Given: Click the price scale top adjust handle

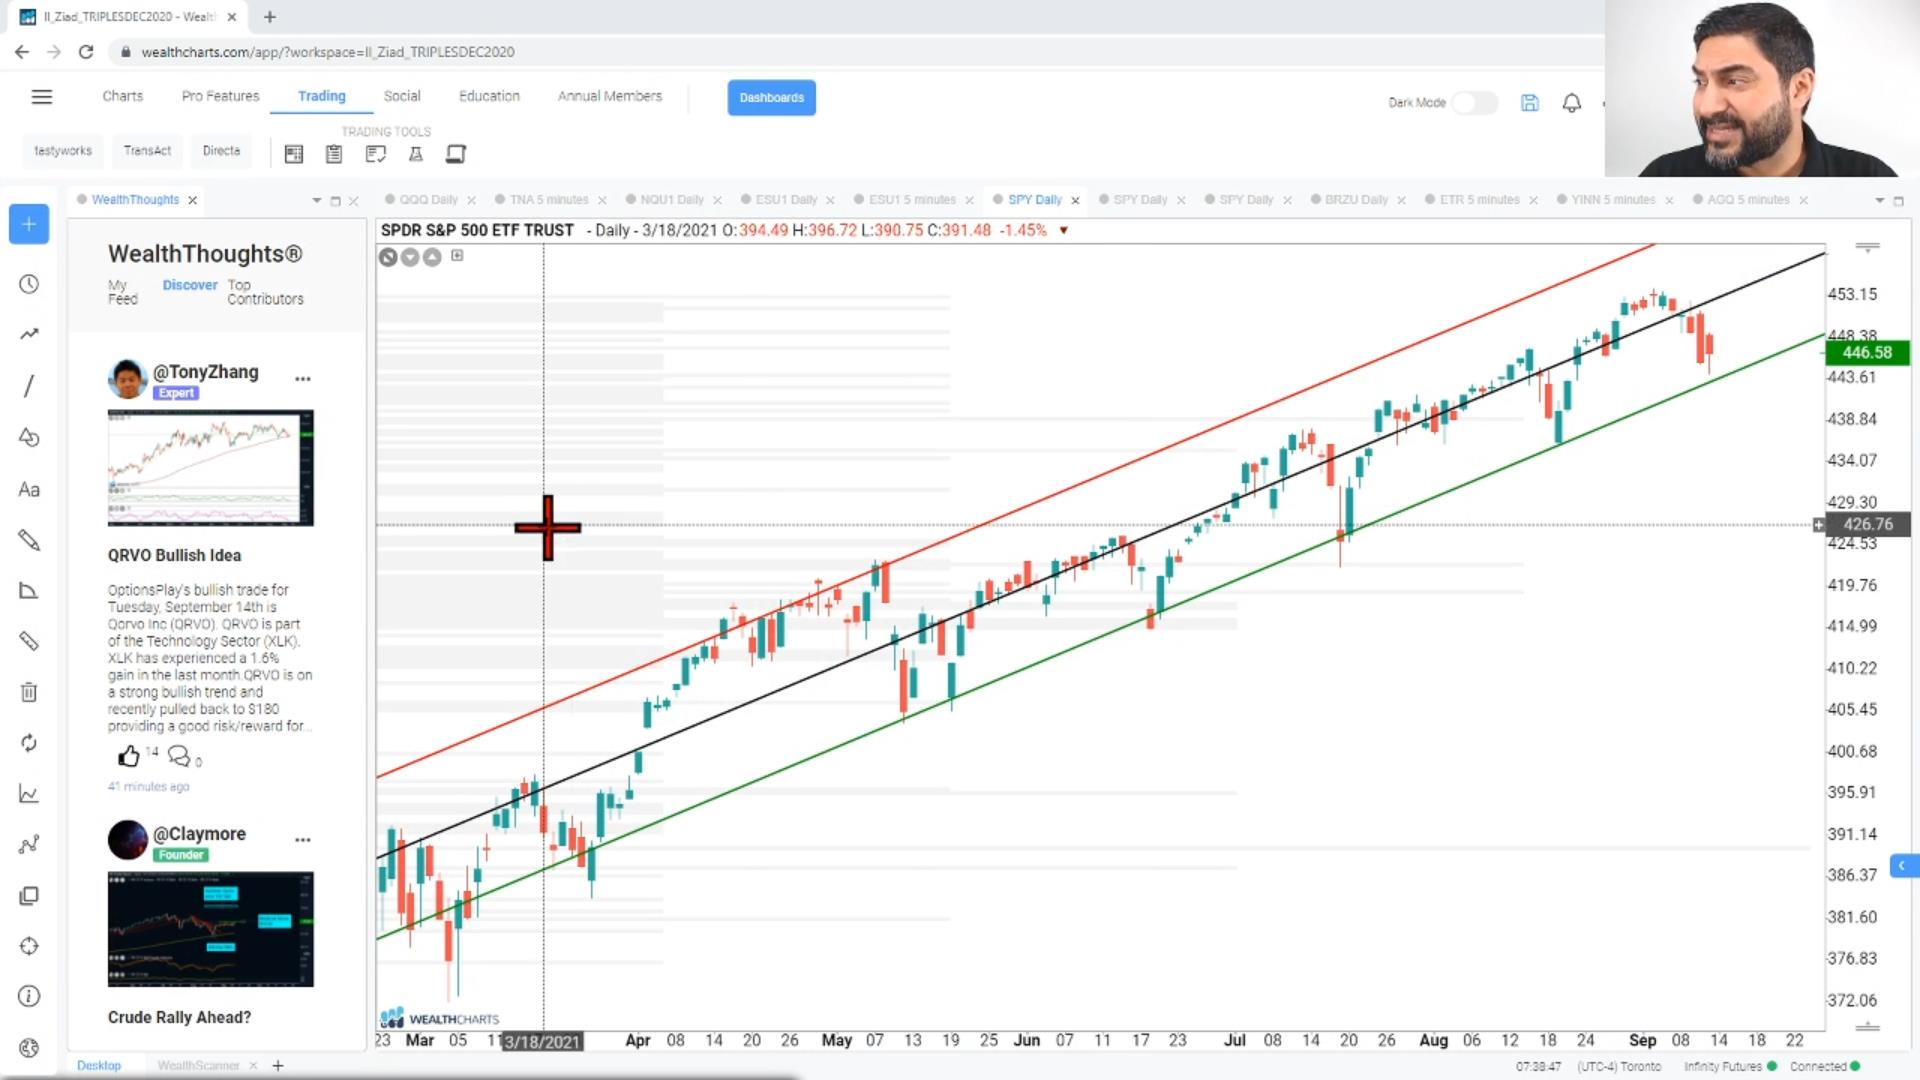Looking at the screenshot, I should pyautogui.click(x=1867, y=247).
